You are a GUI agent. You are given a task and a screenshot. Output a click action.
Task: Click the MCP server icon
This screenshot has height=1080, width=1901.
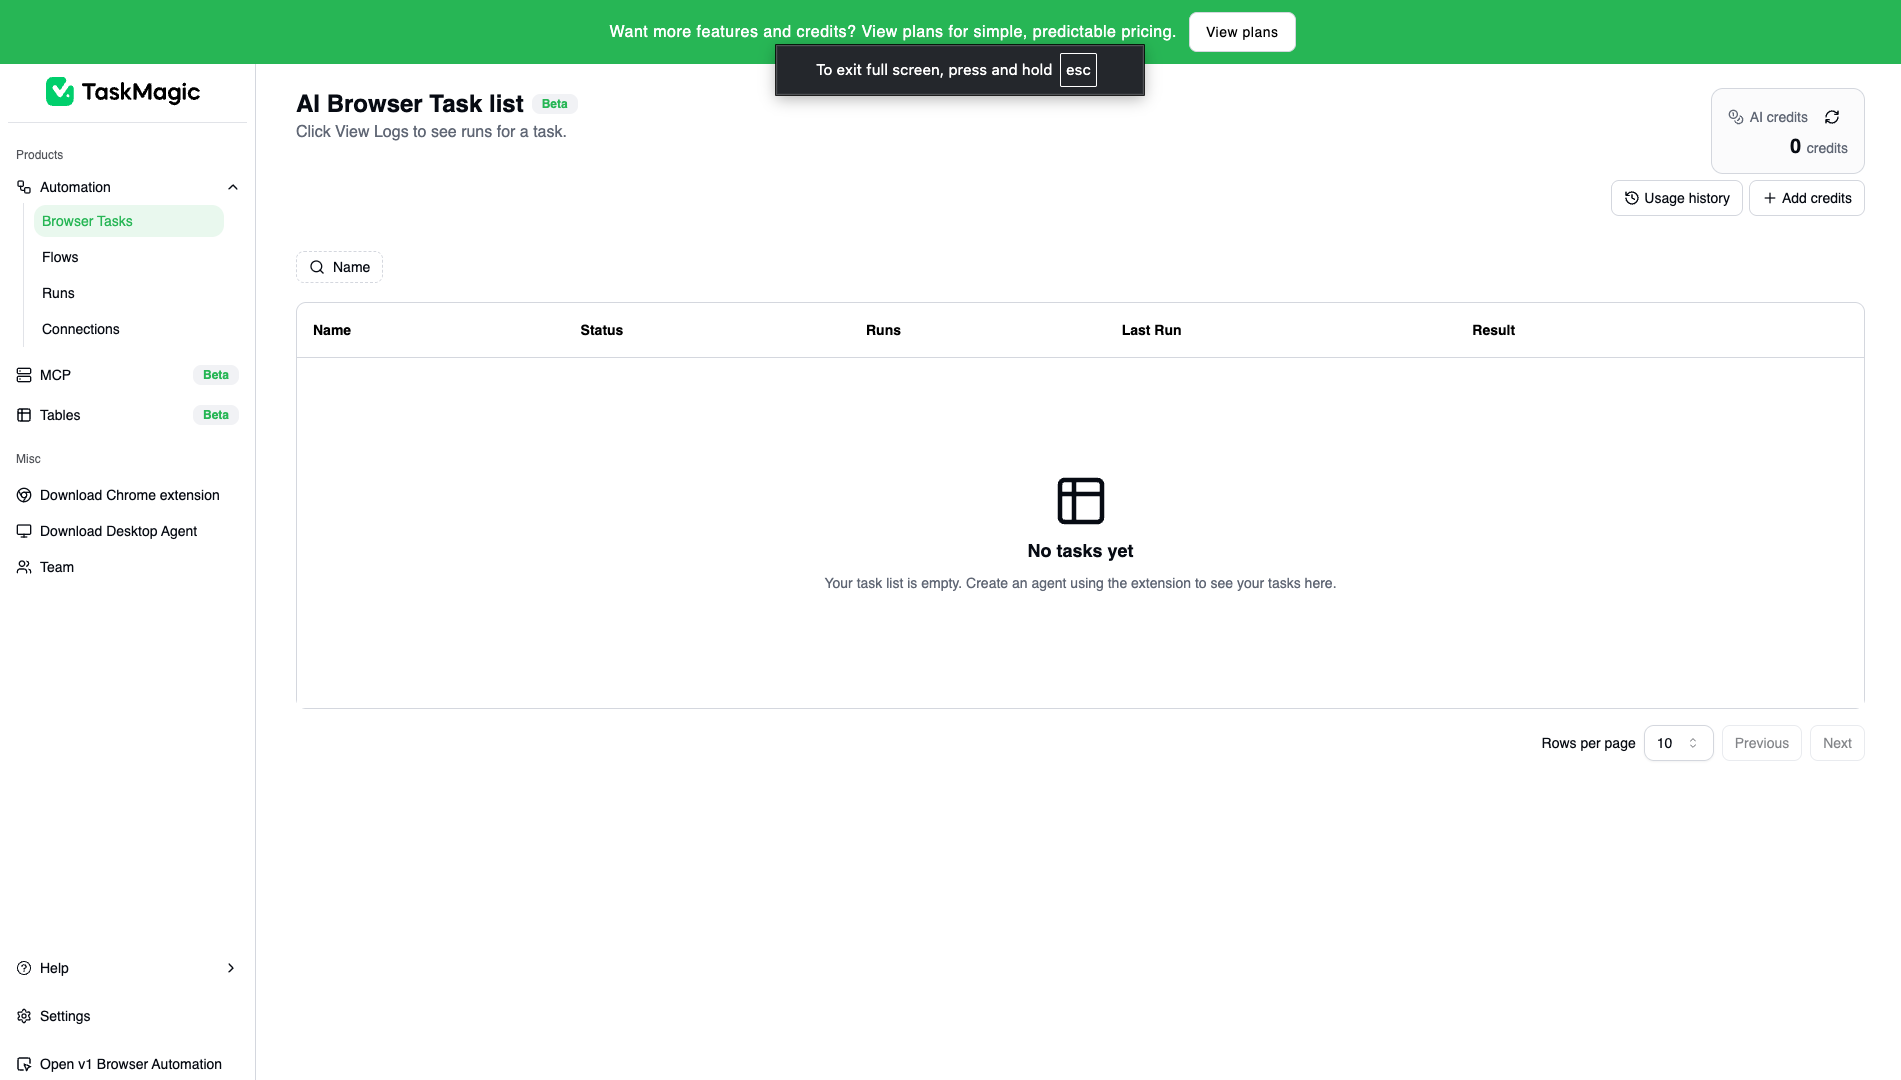[x=24, y=375]
